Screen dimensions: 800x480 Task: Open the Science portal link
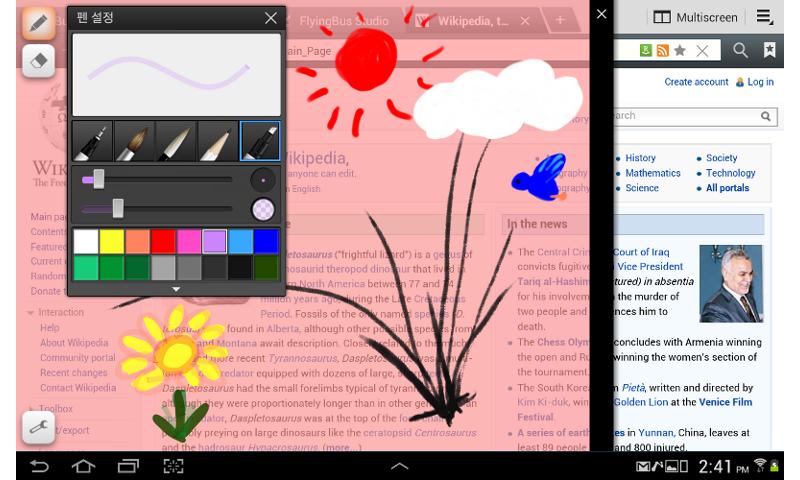coord(642,188)
